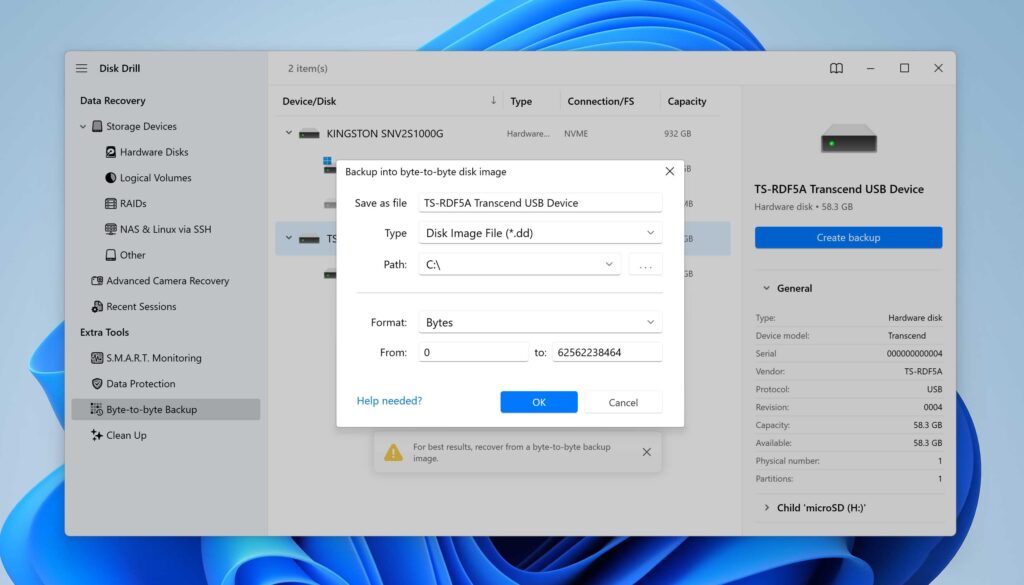Viewport: 1024px width, 585px height.
Task: Open Logical Volumes section
Action: (x=155, y=178)
